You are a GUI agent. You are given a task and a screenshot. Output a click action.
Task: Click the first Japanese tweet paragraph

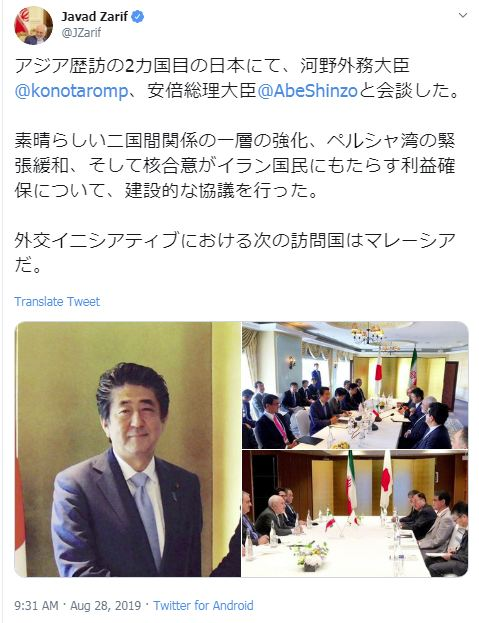coord(236,78)
